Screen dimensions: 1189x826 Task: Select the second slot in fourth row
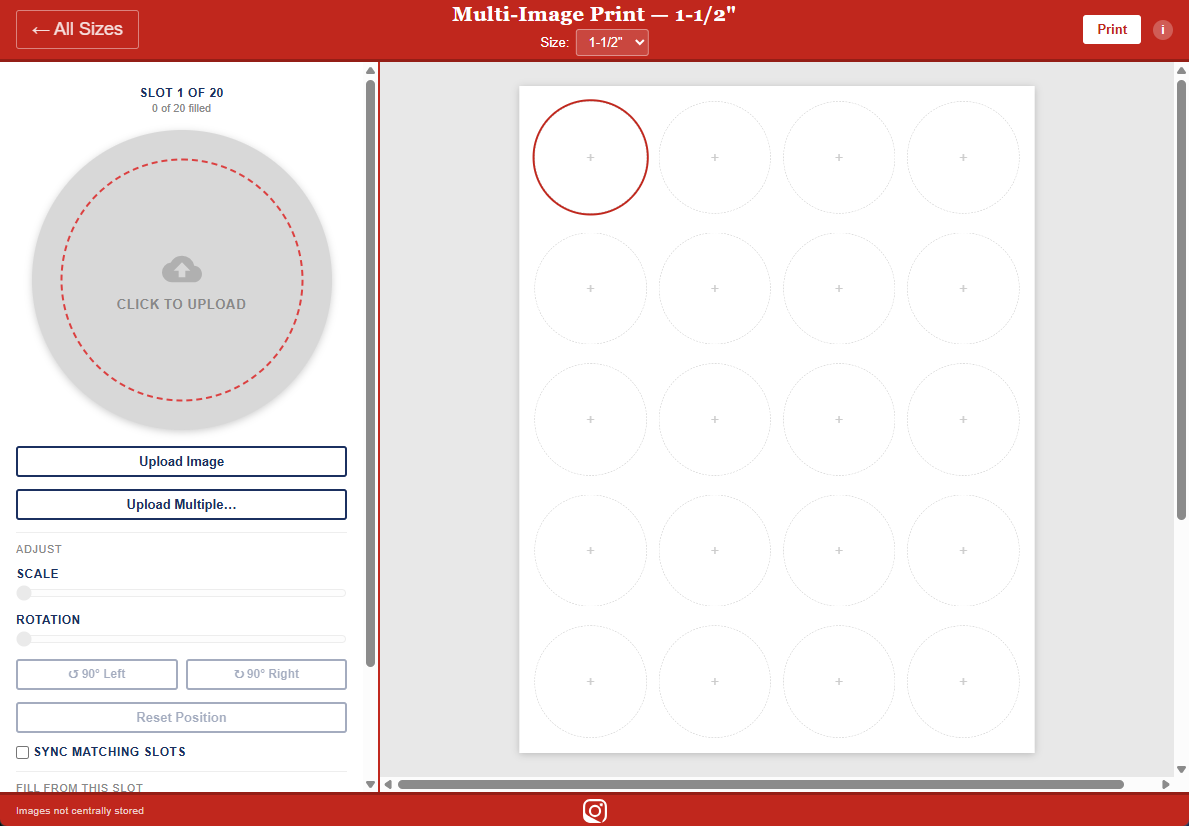point(714,551)
